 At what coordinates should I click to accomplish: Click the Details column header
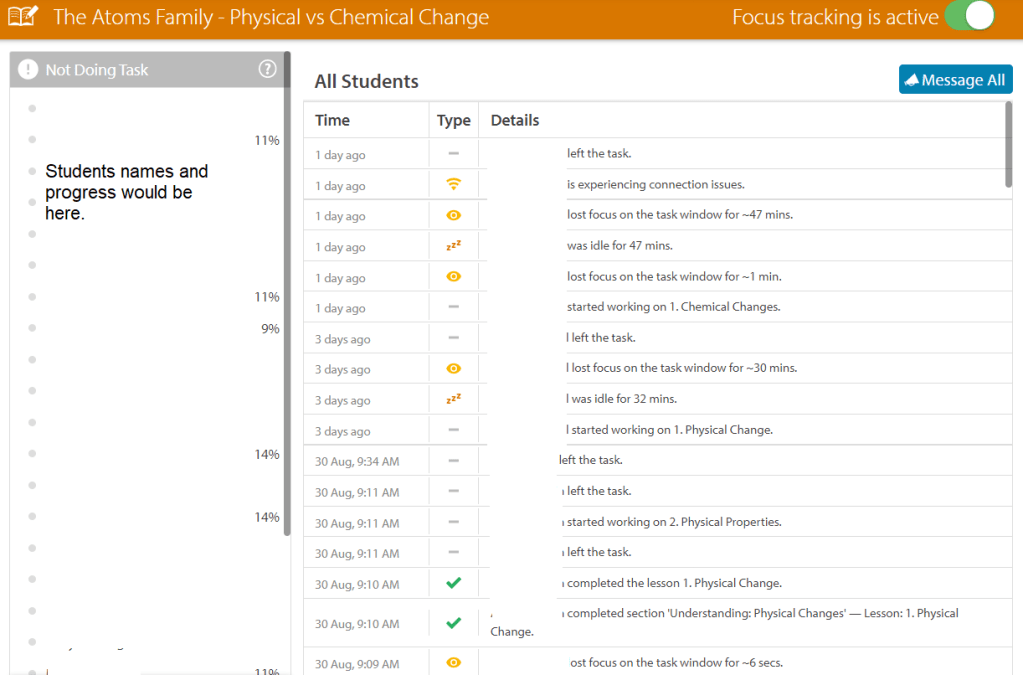click(515, 120)
